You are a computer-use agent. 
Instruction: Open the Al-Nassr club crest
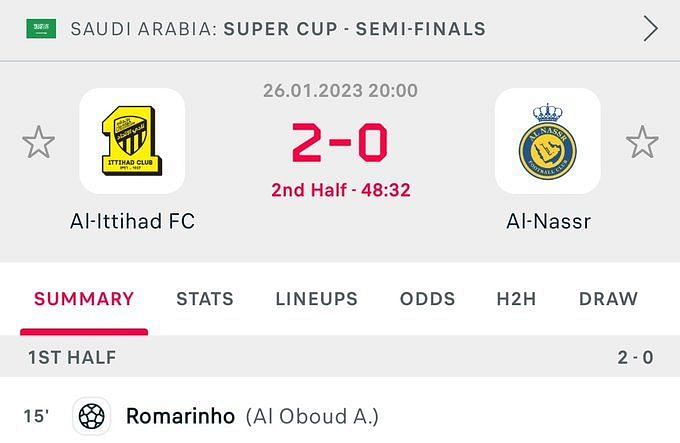coord(548,141)
